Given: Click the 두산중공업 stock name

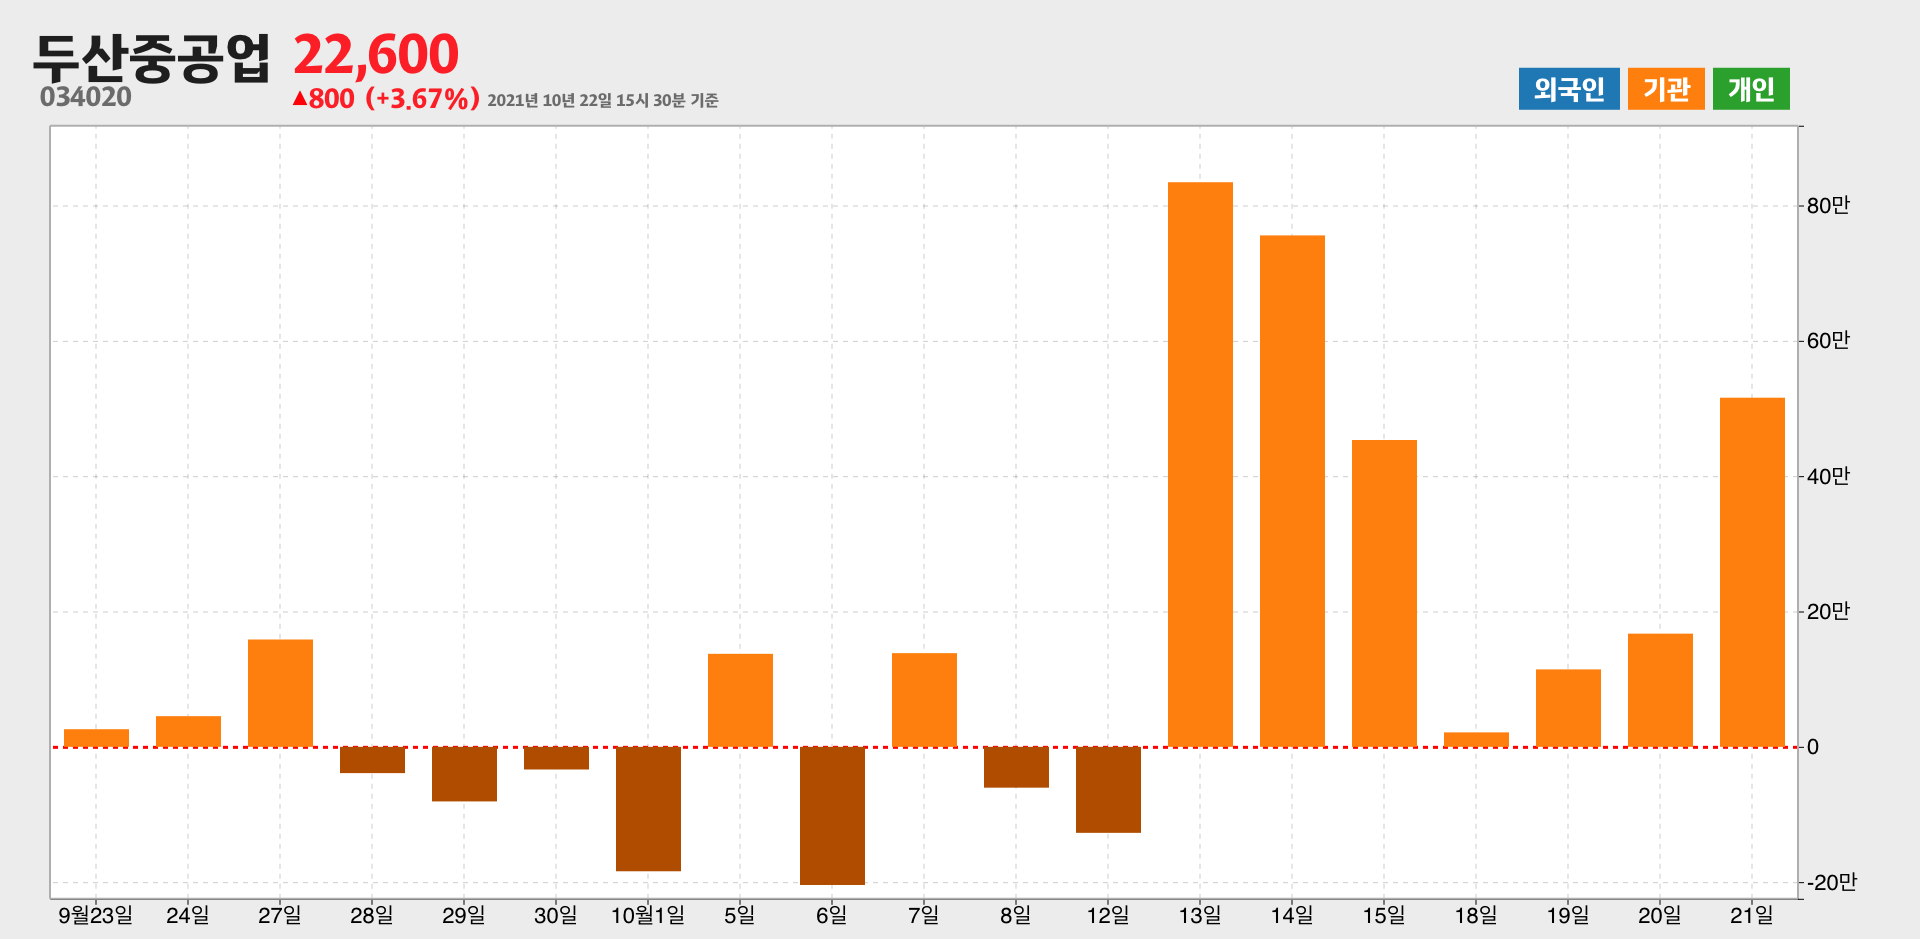Looking at the screenshot, I should (x=152, y=57).
